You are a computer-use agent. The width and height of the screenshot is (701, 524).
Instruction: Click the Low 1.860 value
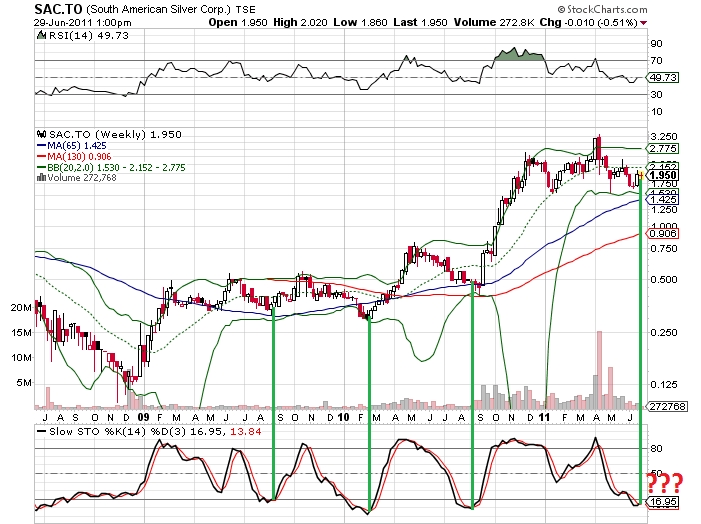point(360,22)
